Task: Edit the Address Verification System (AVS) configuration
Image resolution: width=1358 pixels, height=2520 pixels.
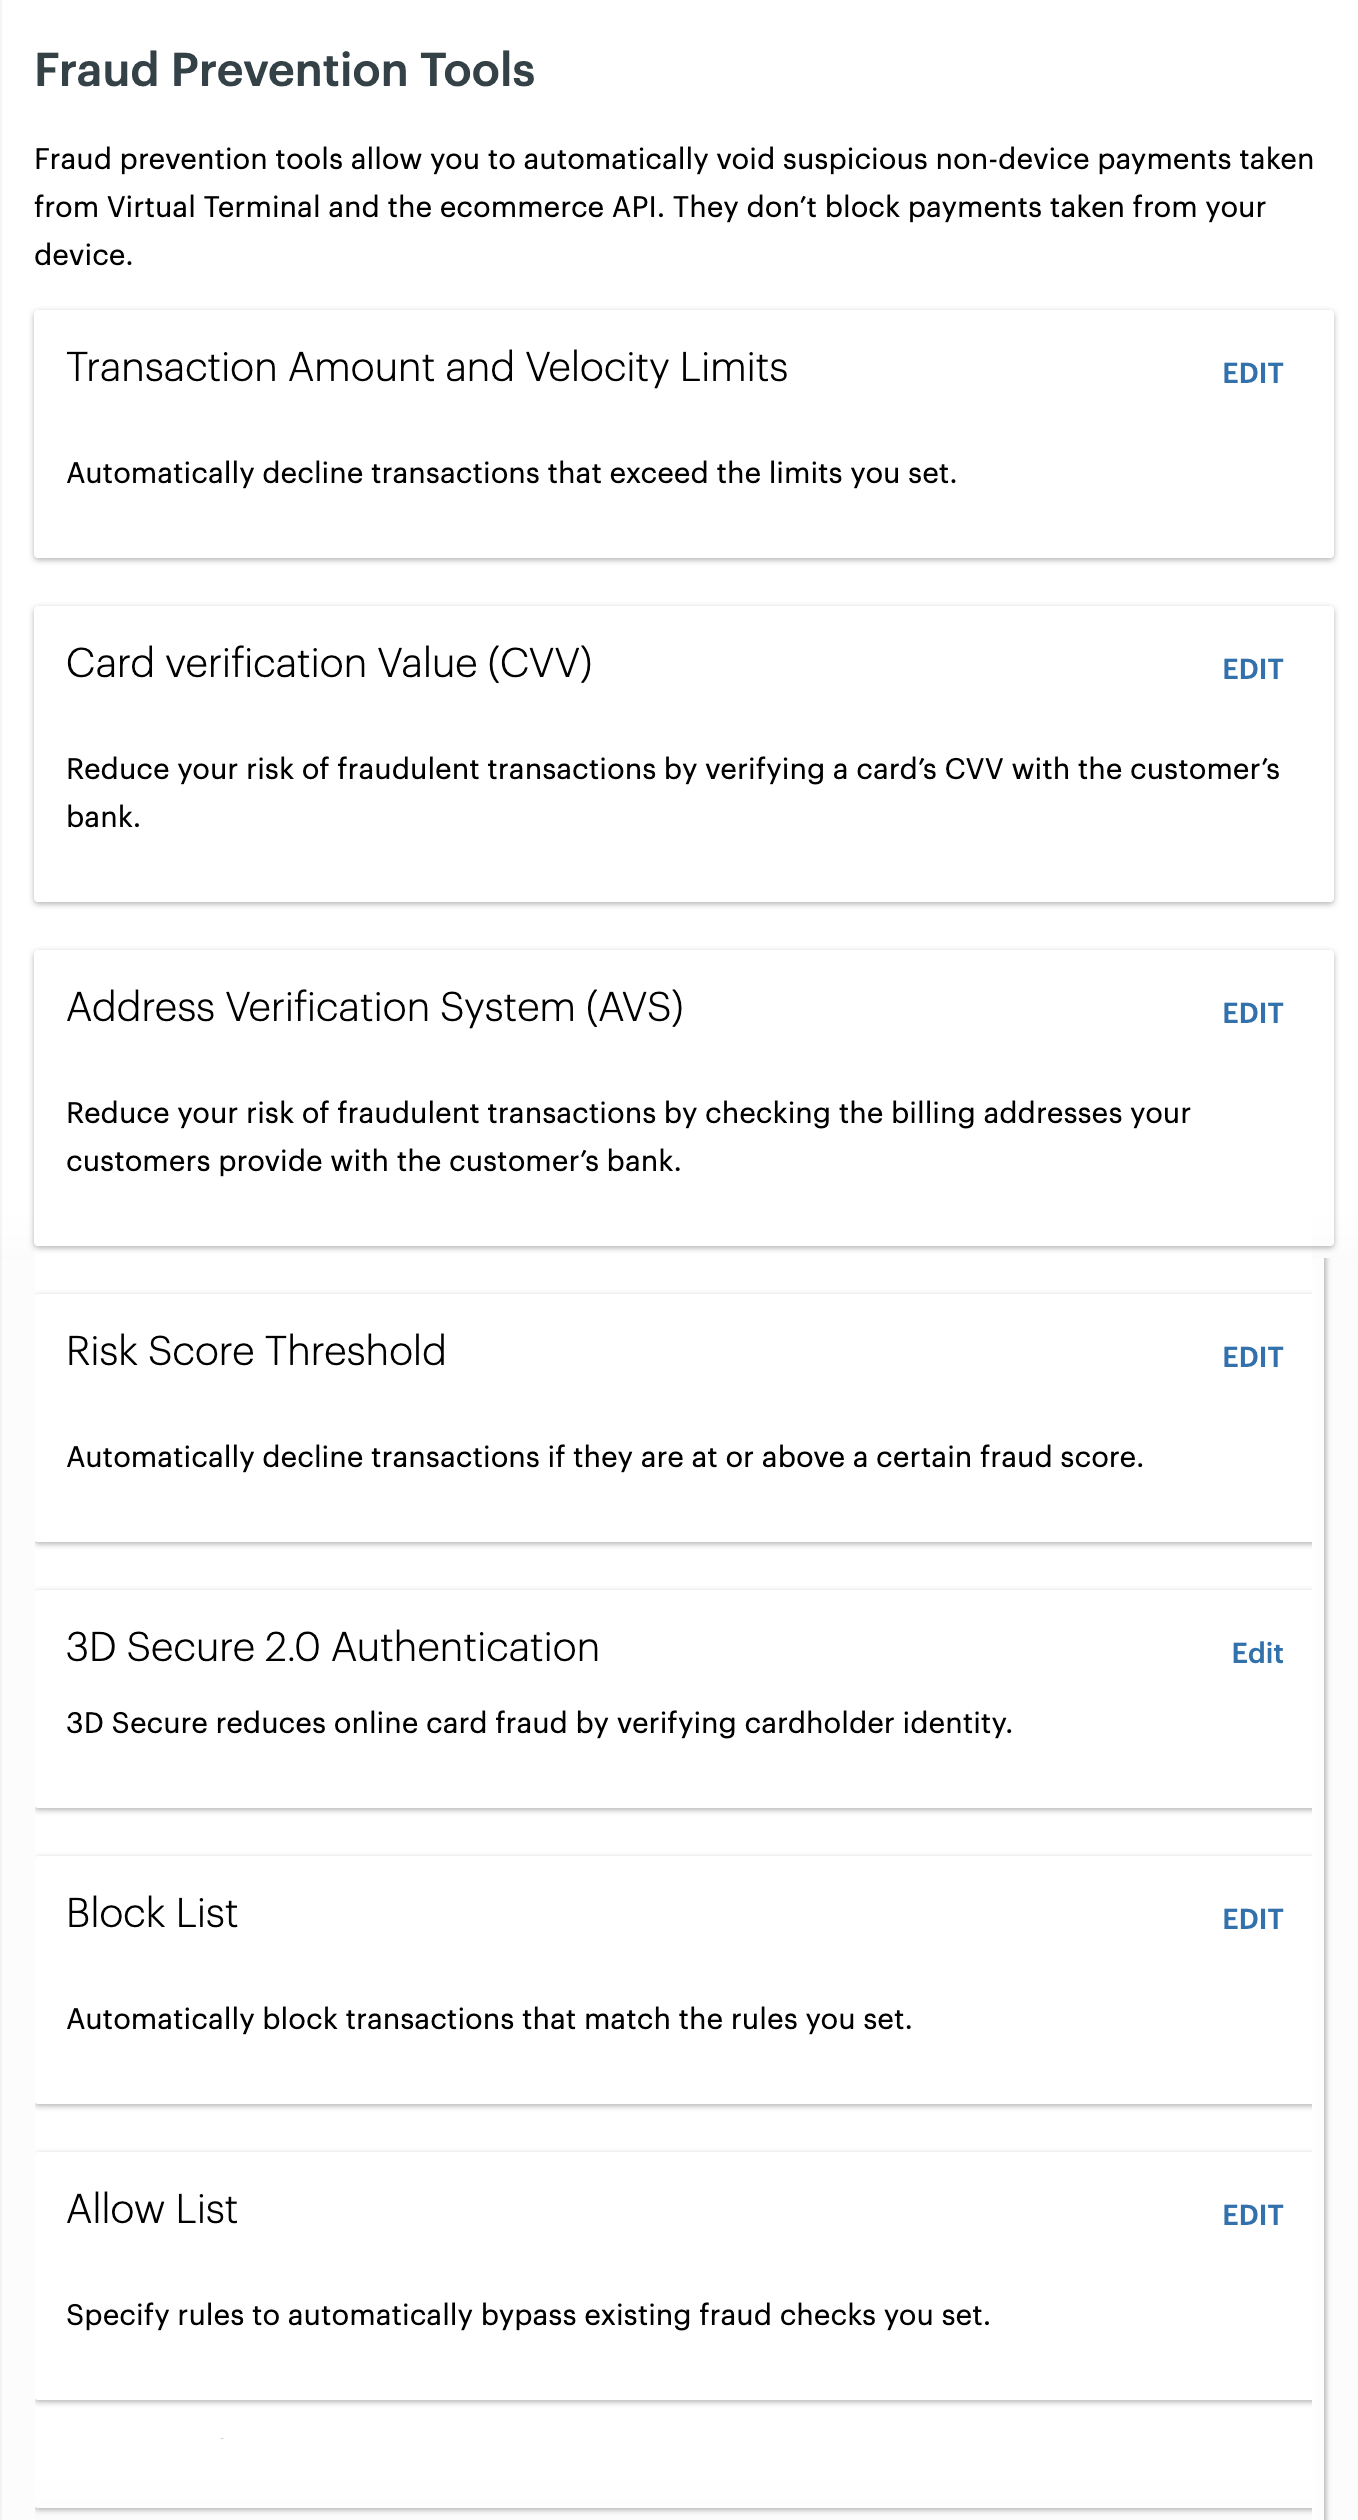Action: (x=1252, y=1012)
